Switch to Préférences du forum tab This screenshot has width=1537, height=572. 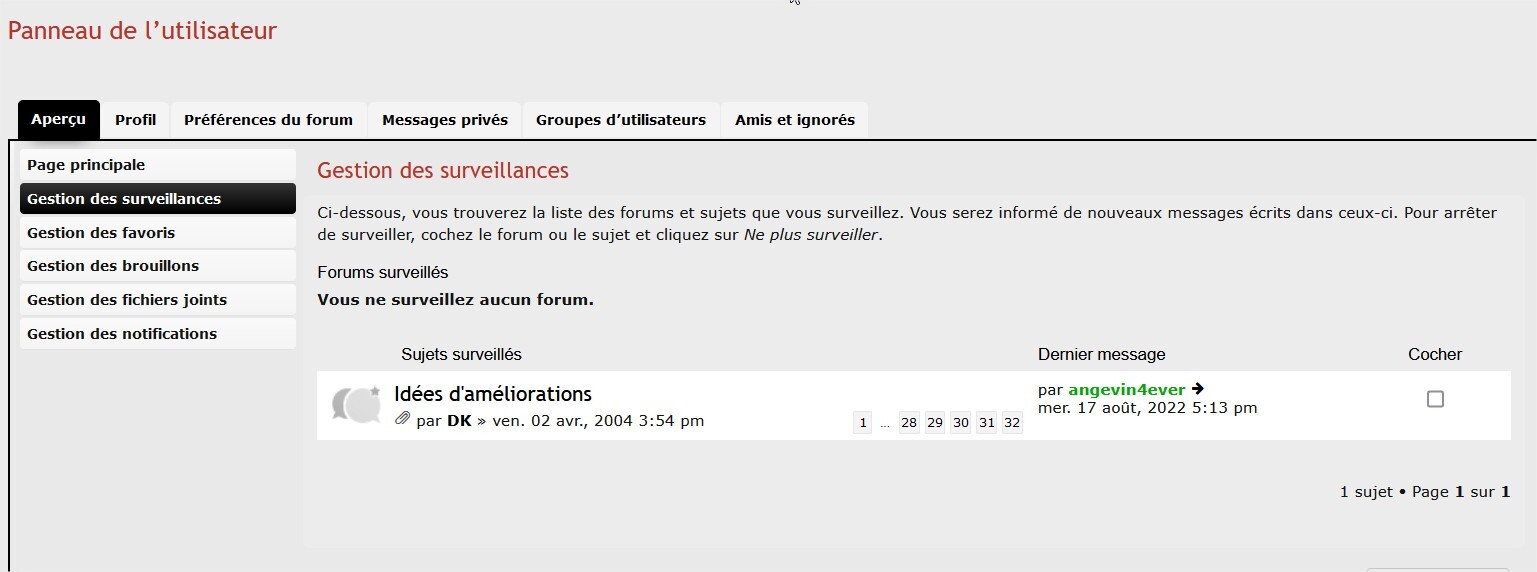click(268, 120)
